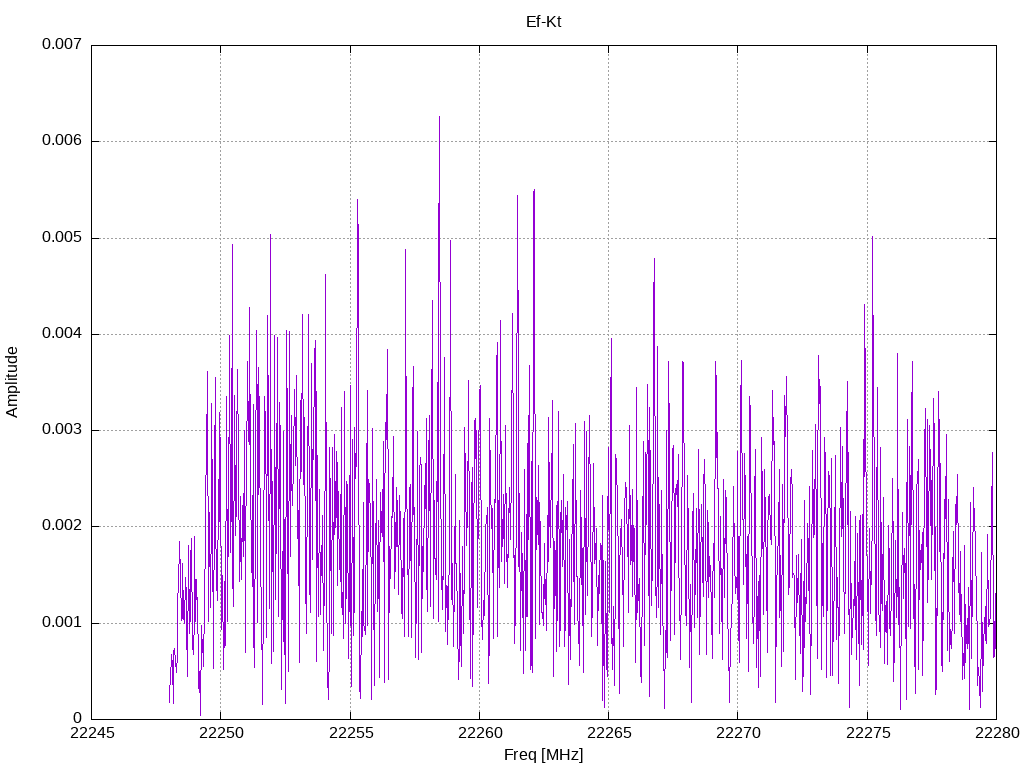Click the plot title 'Ef-Kt'
Screen dimensions: 1024x768
[543, 22]
